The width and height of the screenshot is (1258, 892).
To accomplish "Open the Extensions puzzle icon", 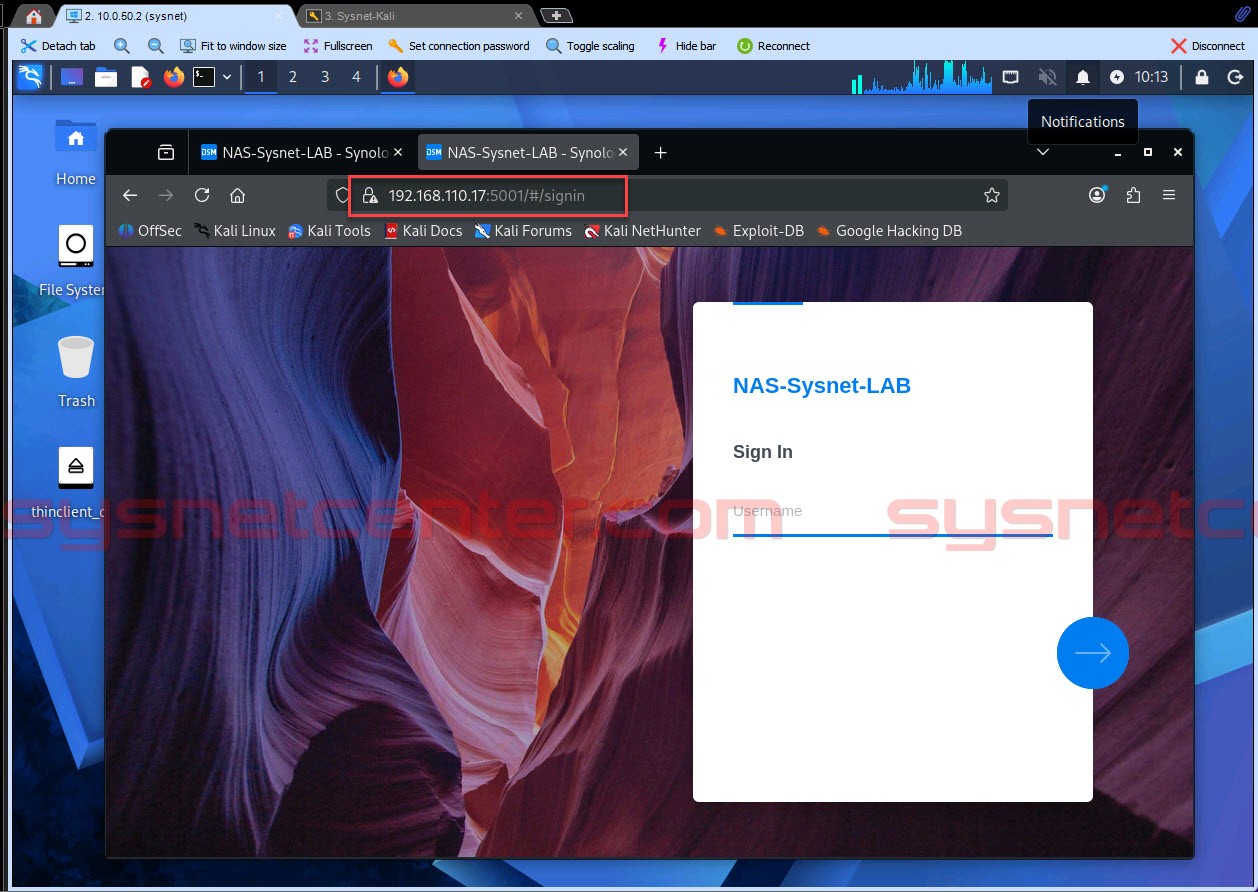I will (1133, 196).
